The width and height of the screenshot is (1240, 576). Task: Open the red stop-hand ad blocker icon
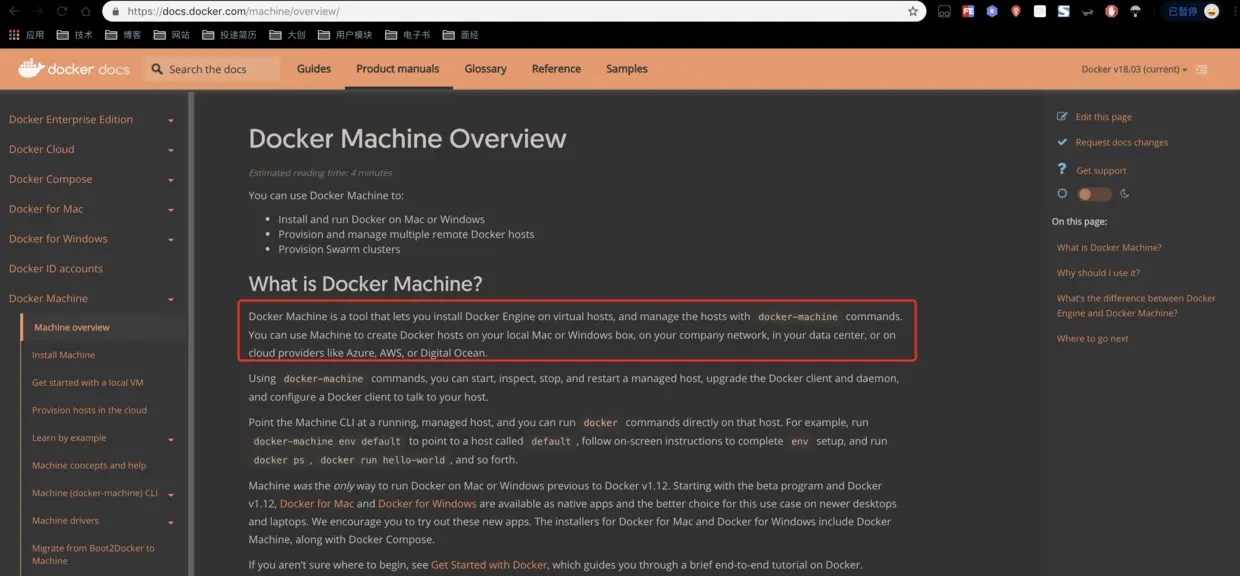click(1112, 12)
